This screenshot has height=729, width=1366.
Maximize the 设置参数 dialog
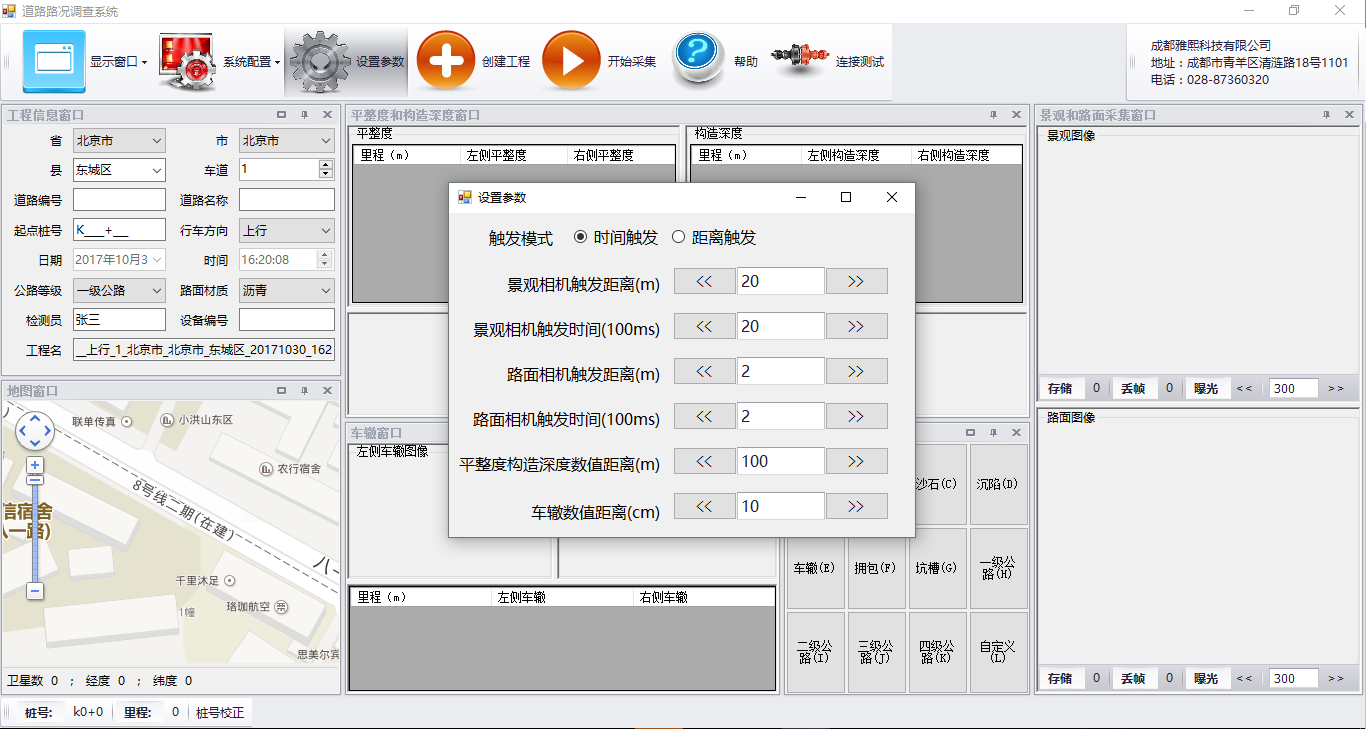846,197
